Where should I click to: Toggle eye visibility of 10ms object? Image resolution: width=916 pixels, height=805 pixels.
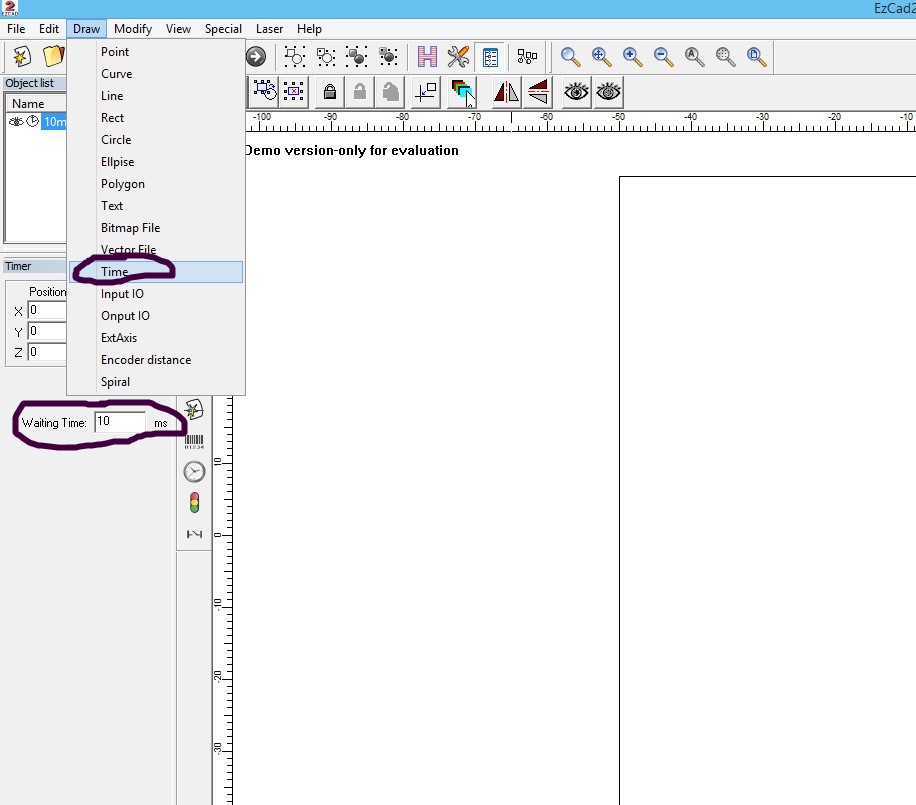click(15, 122)
